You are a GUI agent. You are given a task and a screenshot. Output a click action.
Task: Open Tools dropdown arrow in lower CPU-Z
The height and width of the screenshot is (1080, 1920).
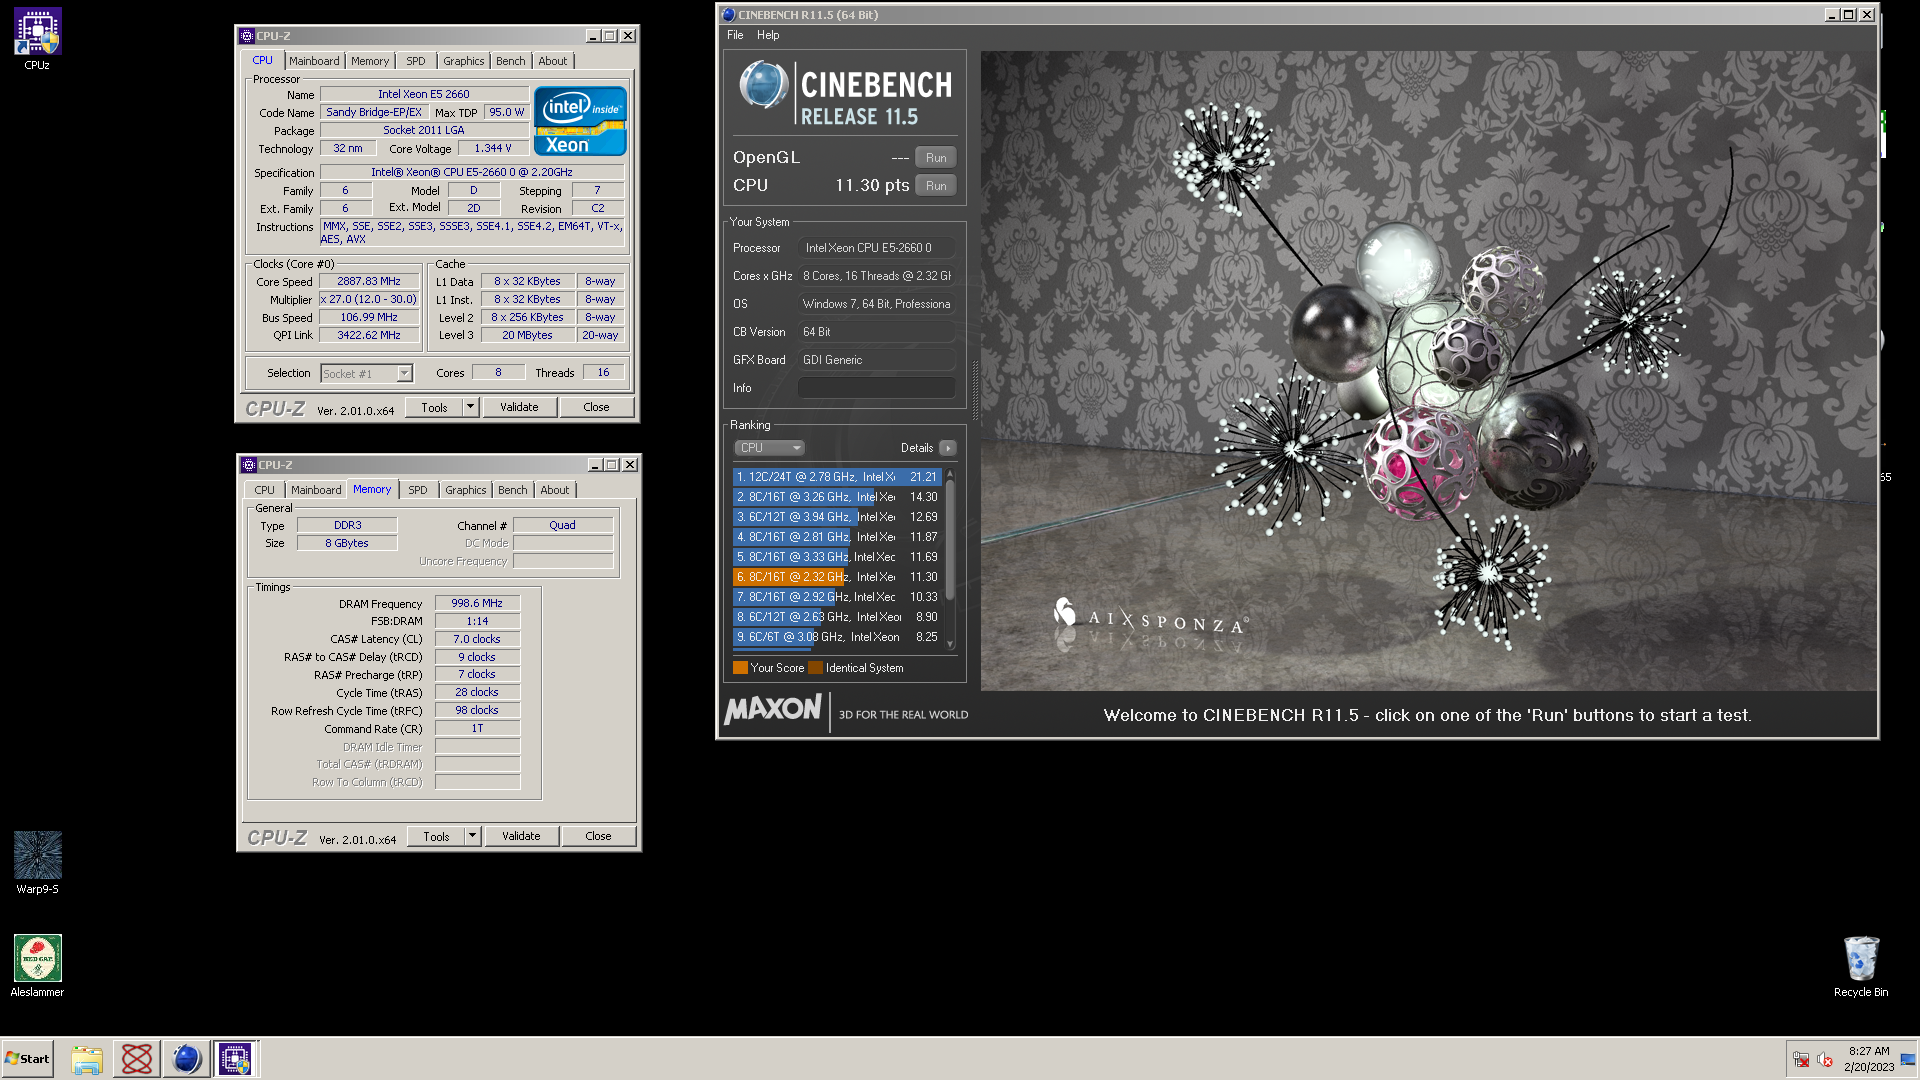pyautogui.click(x=473, y=836)
